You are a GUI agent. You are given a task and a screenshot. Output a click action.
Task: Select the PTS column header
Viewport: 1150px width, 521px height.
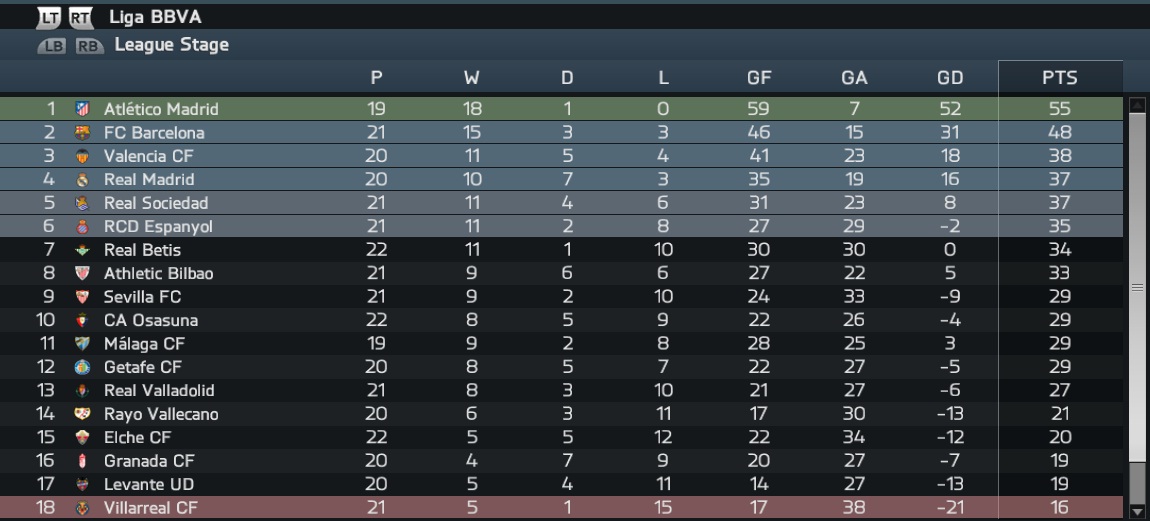click(x=1060, y=78)
